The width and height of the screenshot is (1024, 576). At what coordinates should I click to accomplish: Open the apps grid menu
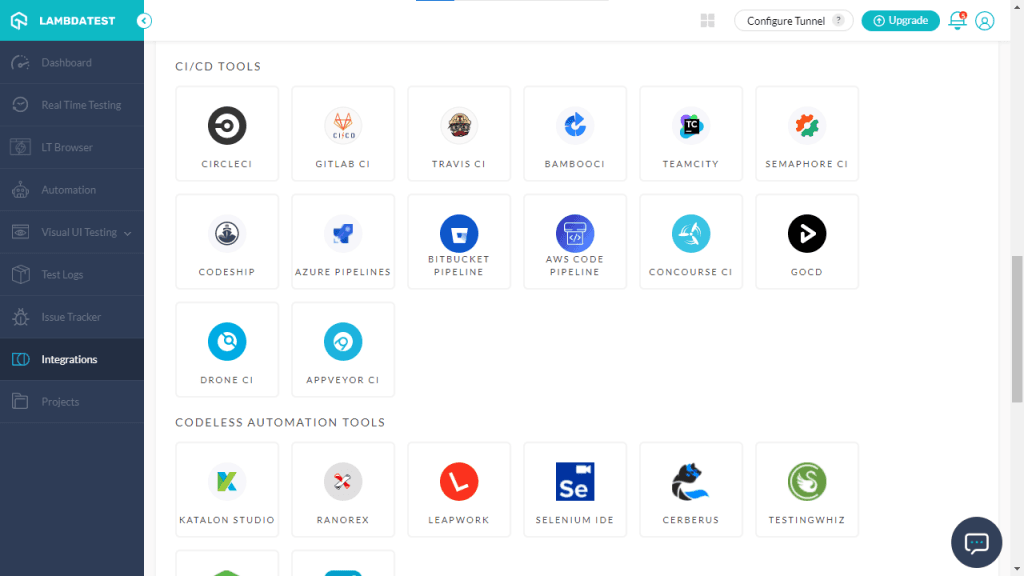coord(707,20)
